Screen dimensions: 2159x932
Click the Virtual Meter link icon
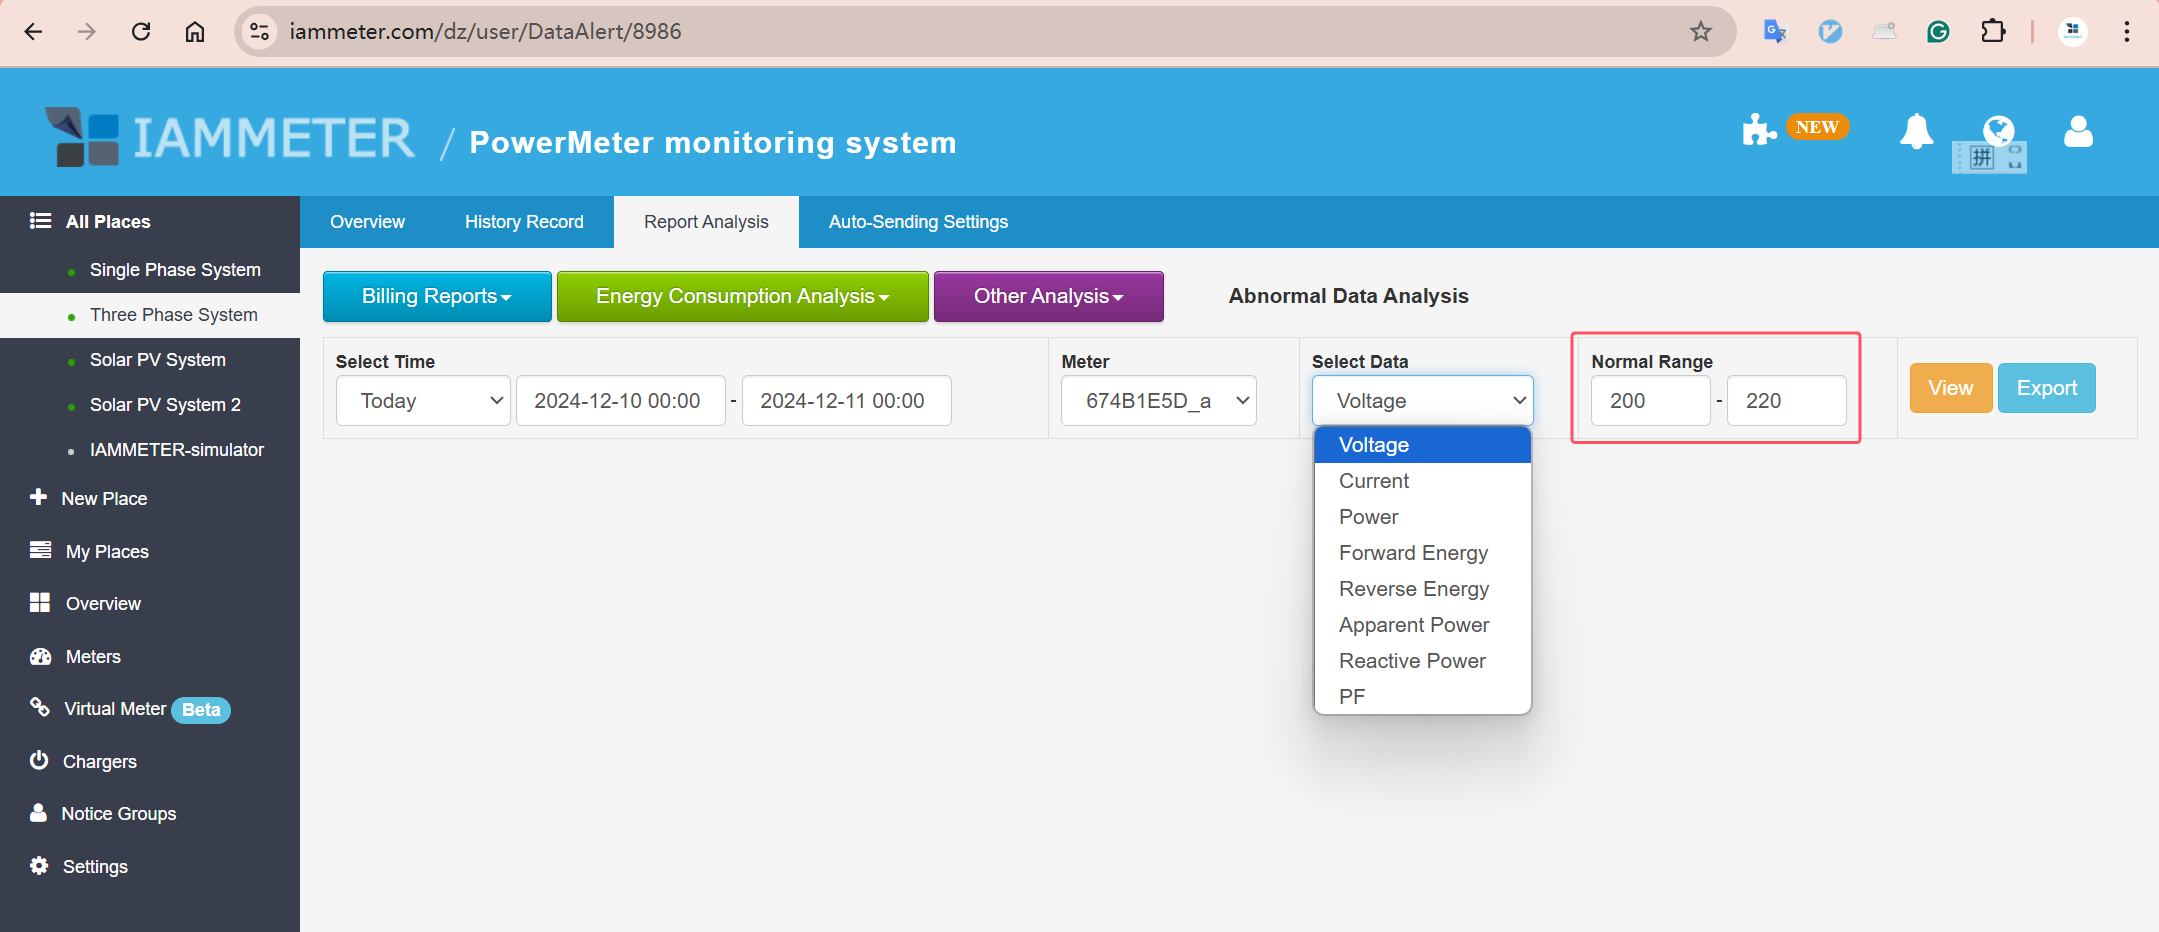tap(39, 707)
